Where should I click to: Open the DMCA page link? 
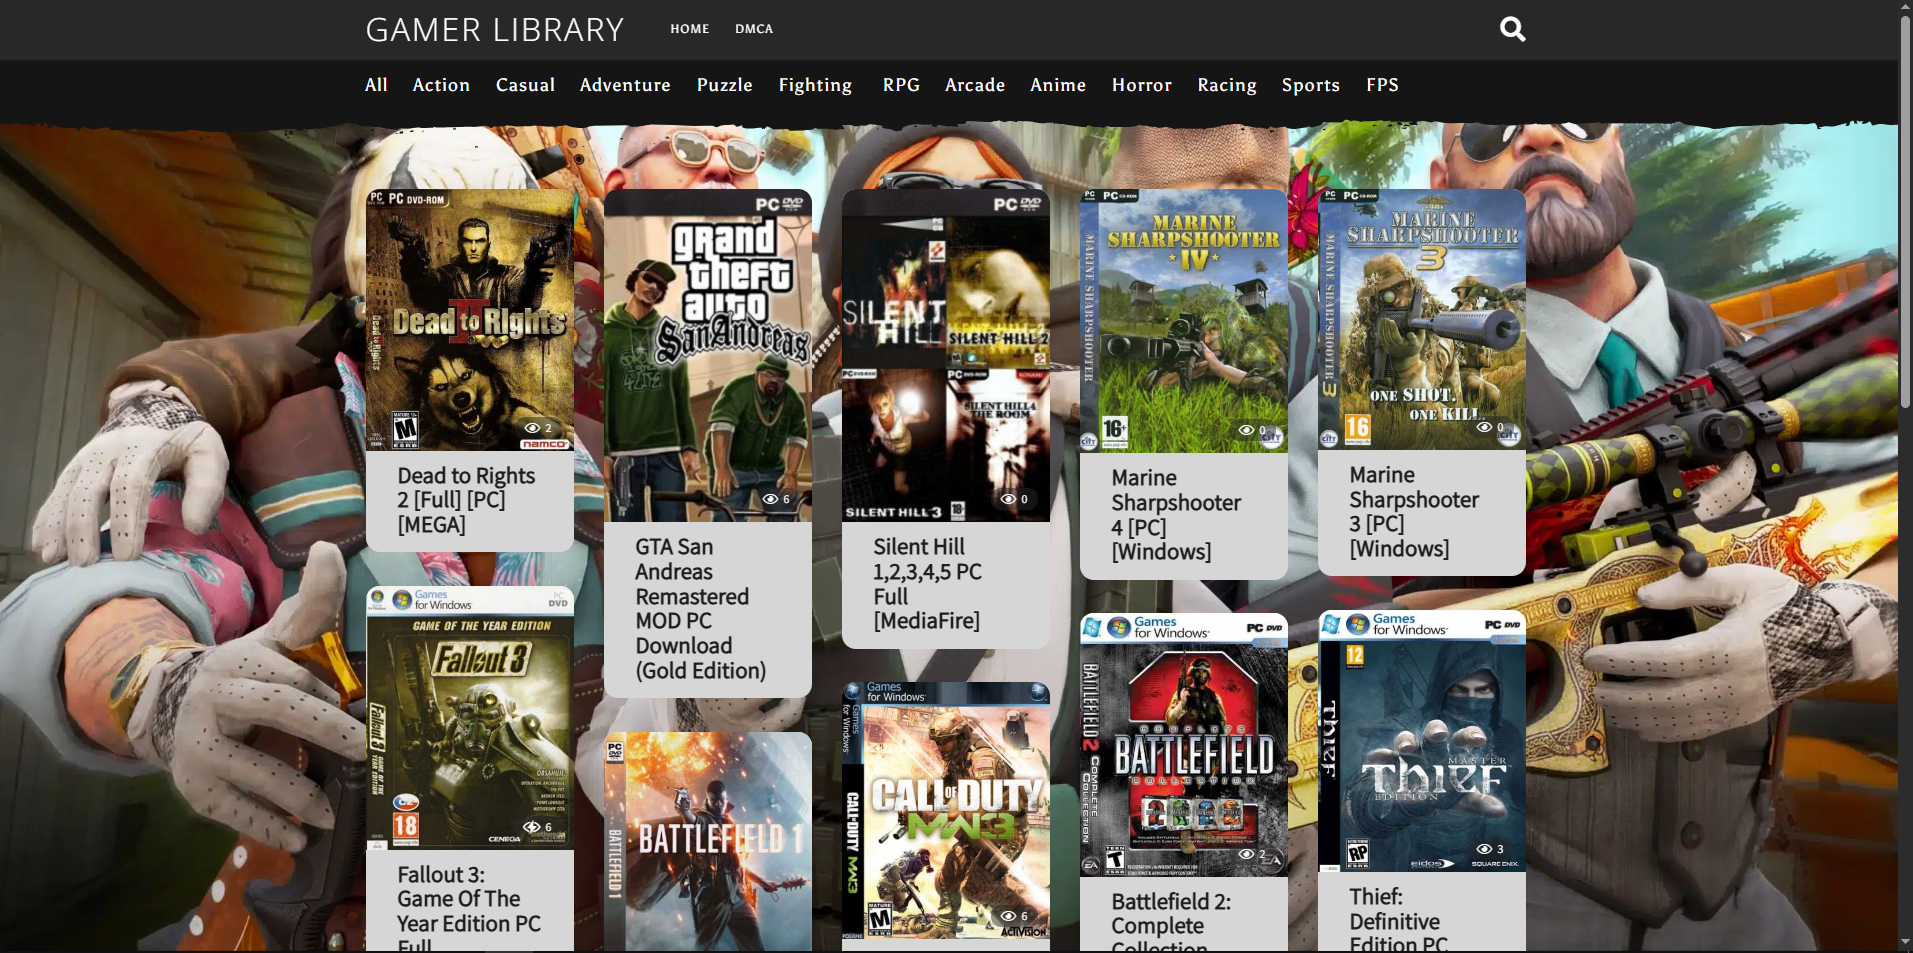coord(754,29)
